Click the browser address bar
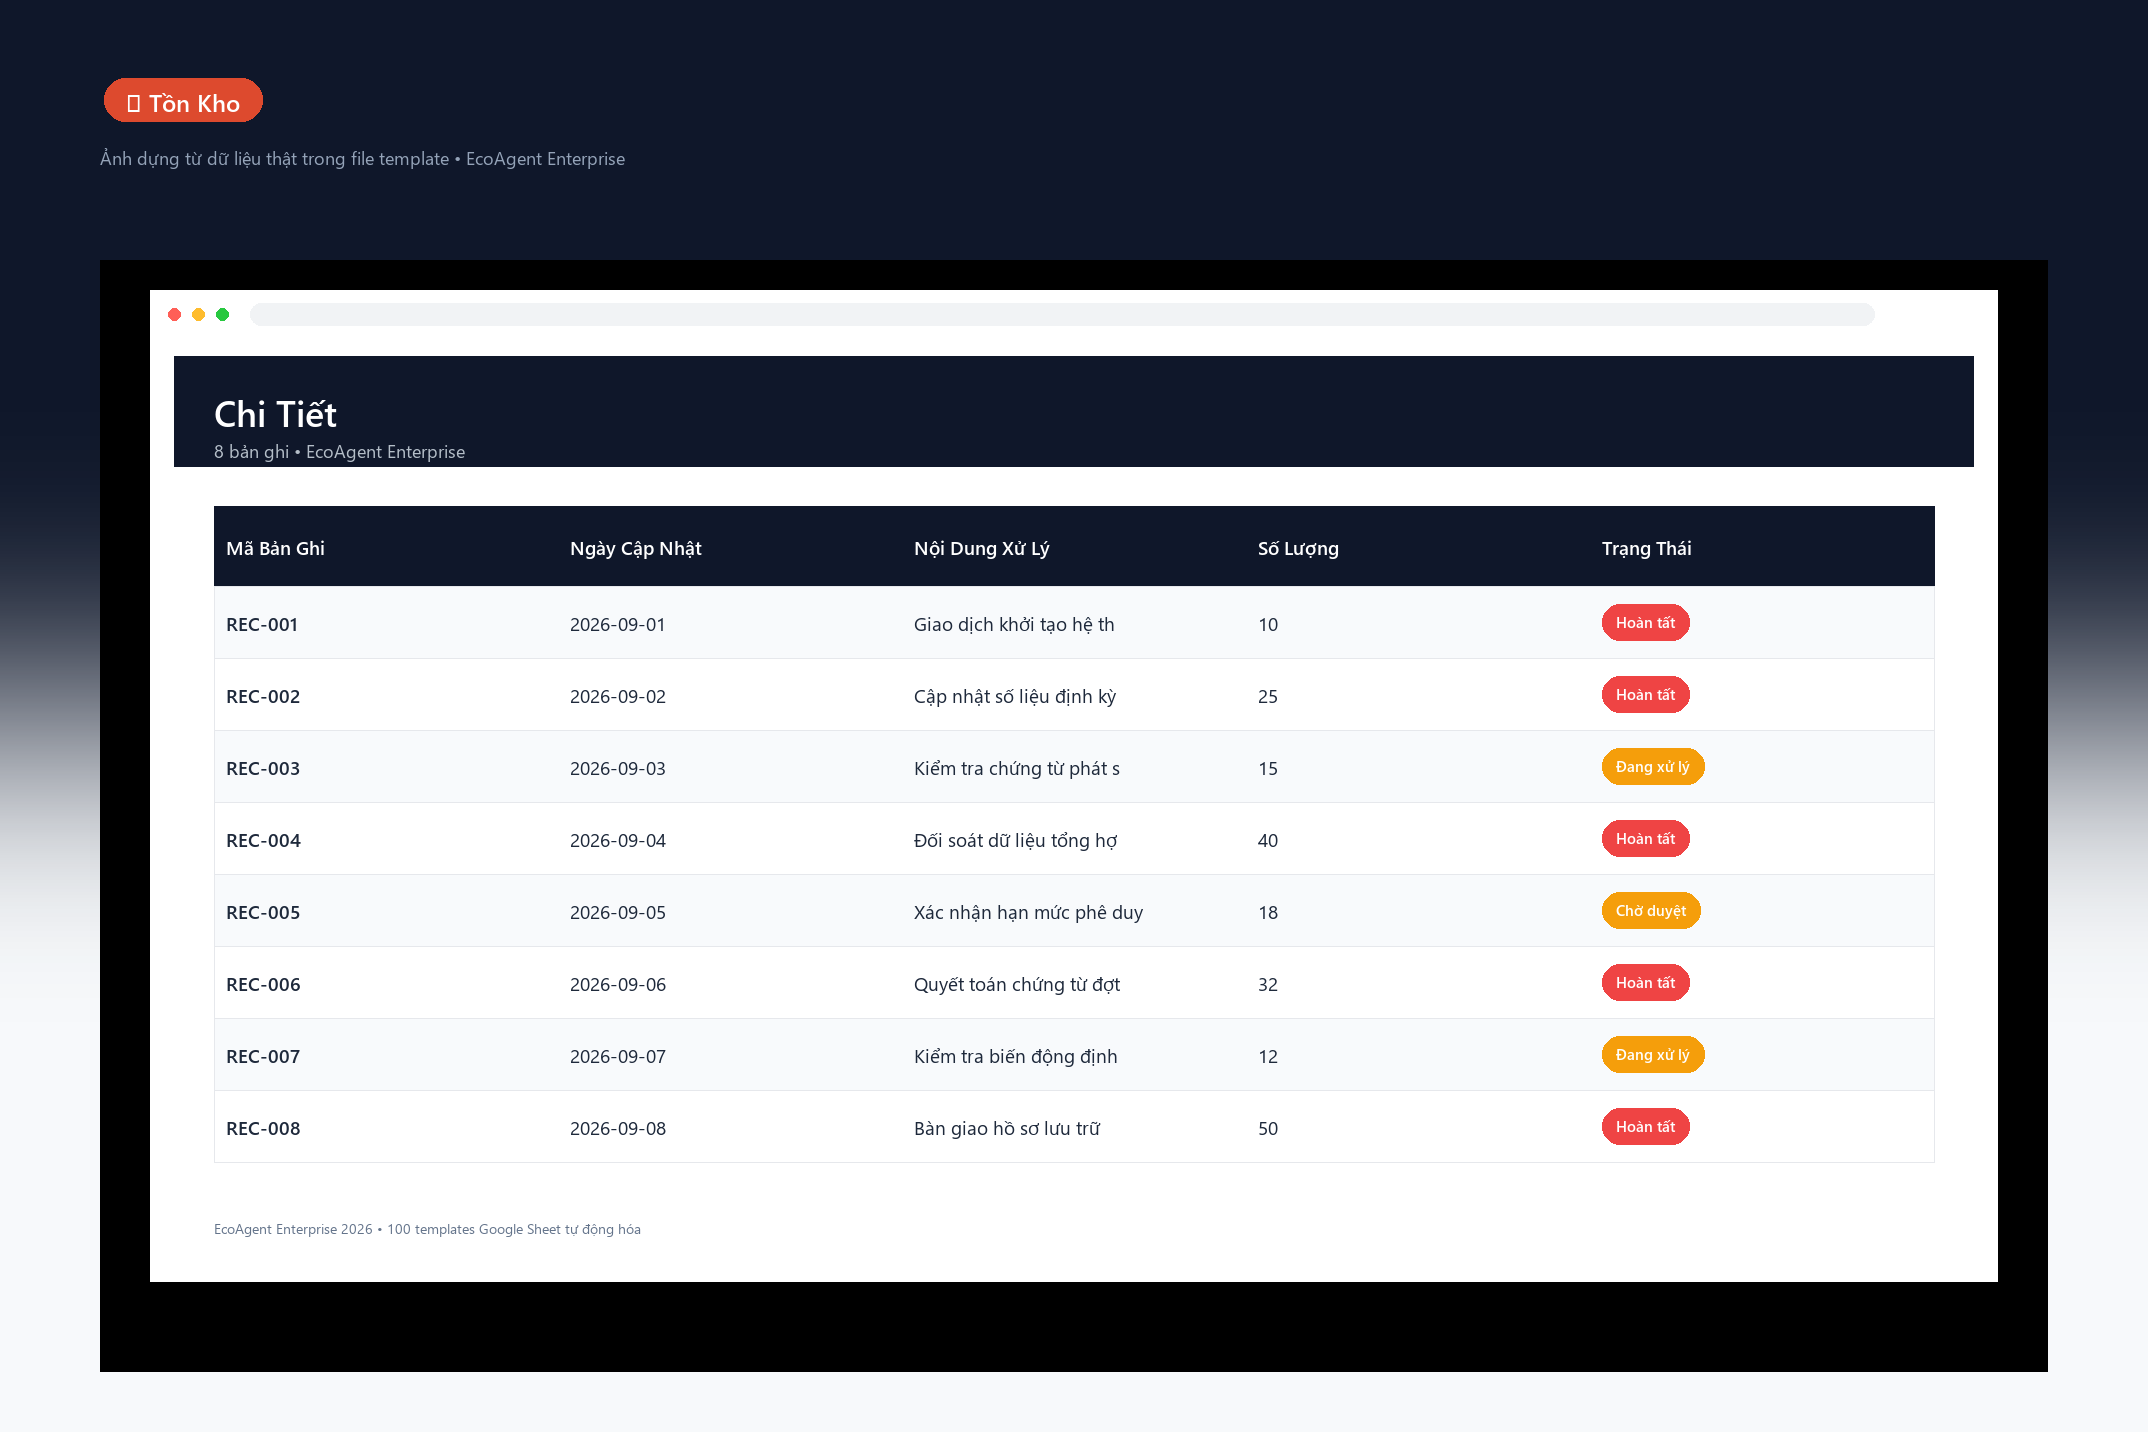This screenshot has width=2148, height=1432. (1062, 315)
